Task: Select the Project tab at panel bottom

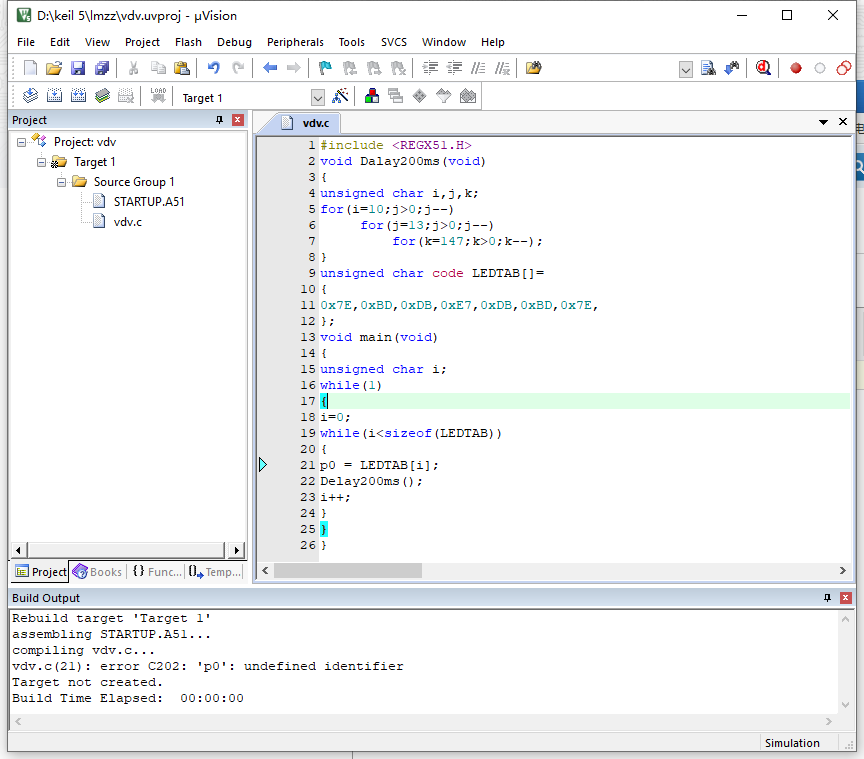Action: 41,572
